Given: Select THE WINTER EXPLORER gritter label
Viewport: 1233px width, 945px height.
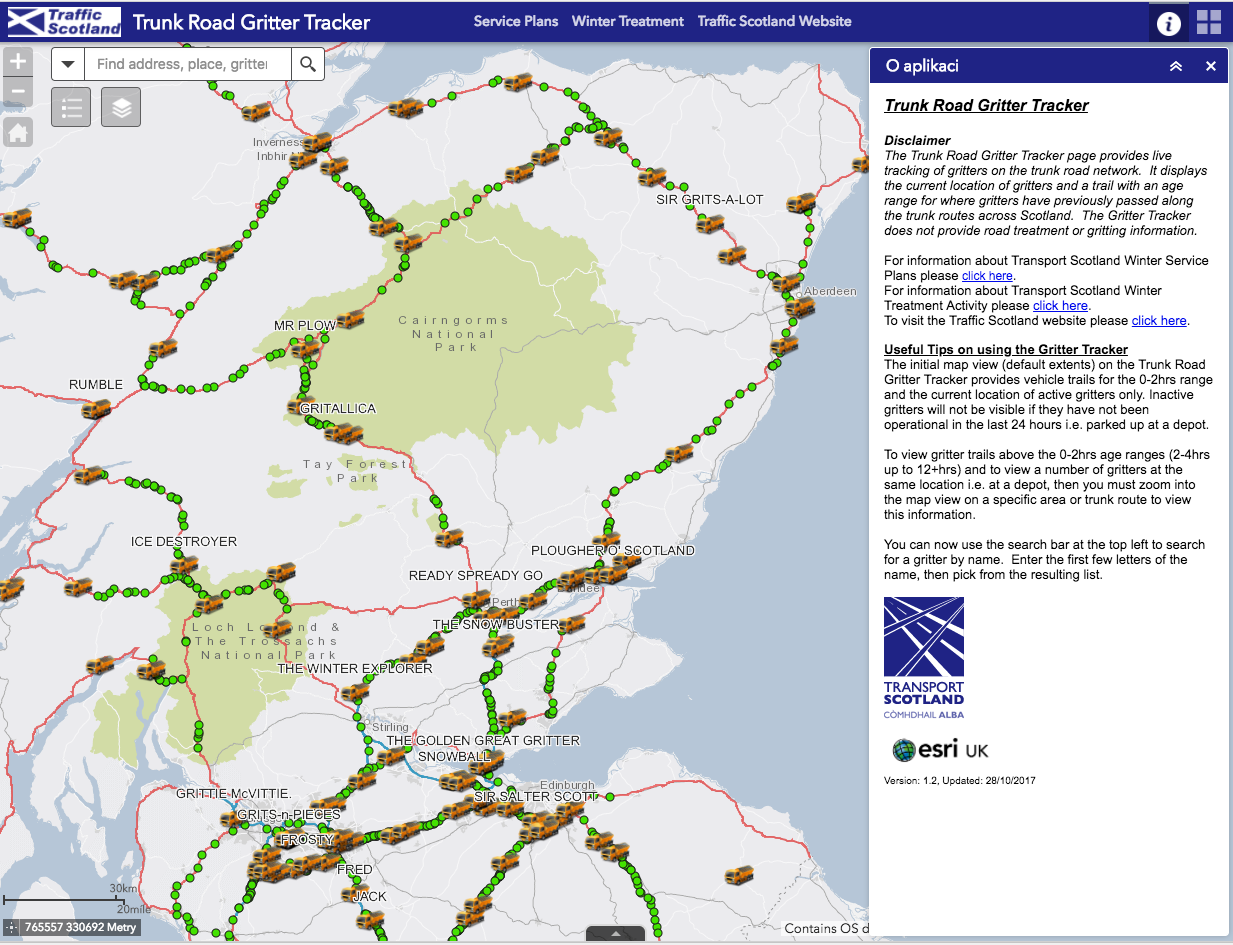Looking at the screenshot, I should coord(355,668).
